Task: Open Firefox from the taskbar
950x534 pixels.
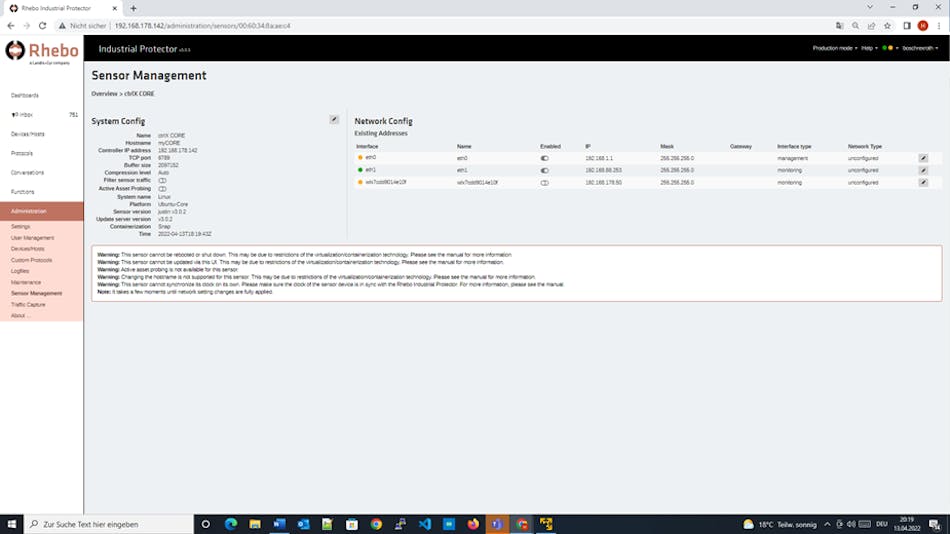Action: [x=473, y=524]
